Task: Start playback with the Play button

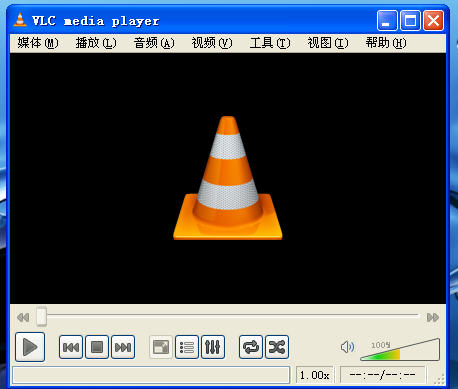Action: click(x=30, y=347)
